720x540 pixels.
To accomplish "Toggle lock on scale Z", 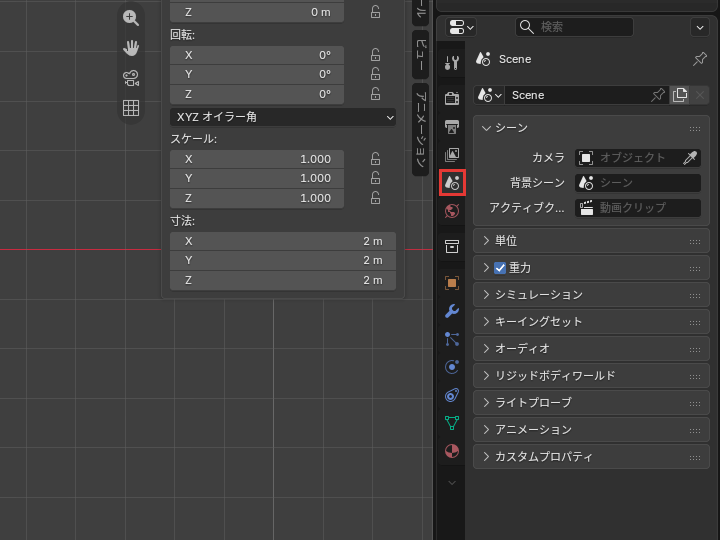I will point(375,198).
